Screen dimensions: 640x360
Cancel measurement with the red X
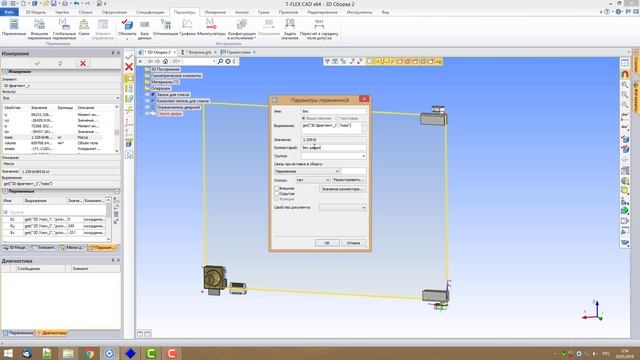click(x=83, y=63)
